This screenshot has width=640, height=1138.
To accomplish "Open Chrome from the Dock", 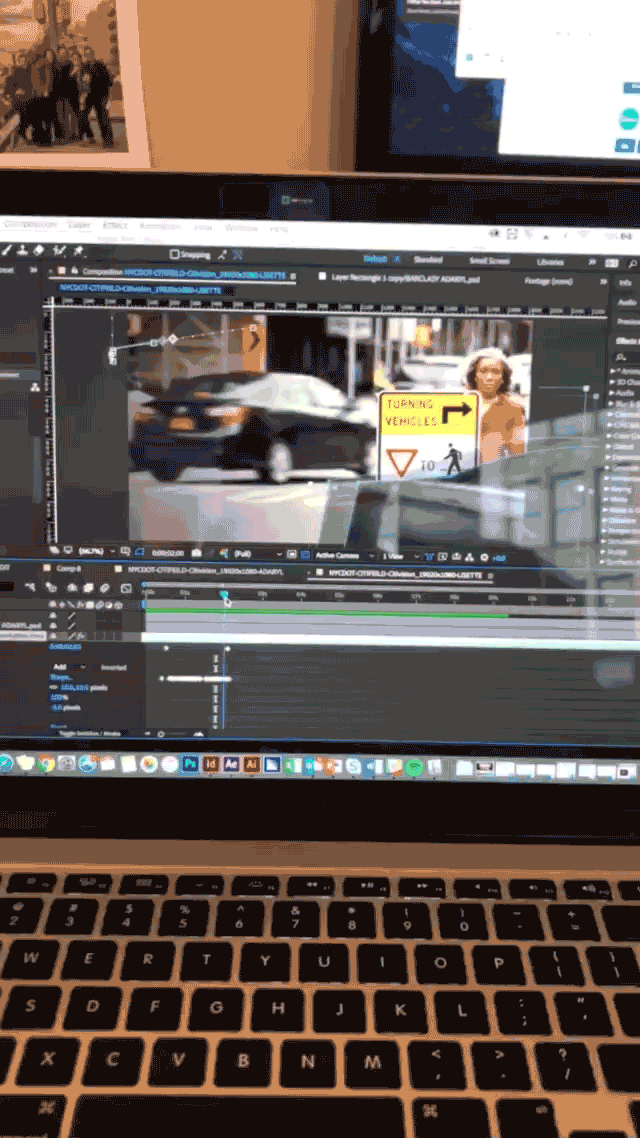I will [46, 763].
